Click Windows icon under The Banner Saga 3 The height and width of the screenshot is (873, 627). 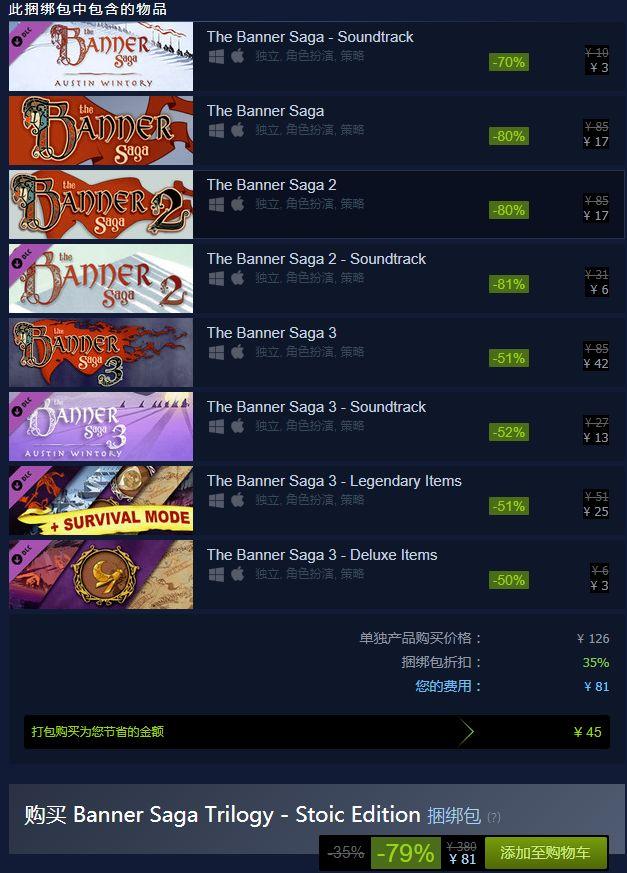[216, 352]
